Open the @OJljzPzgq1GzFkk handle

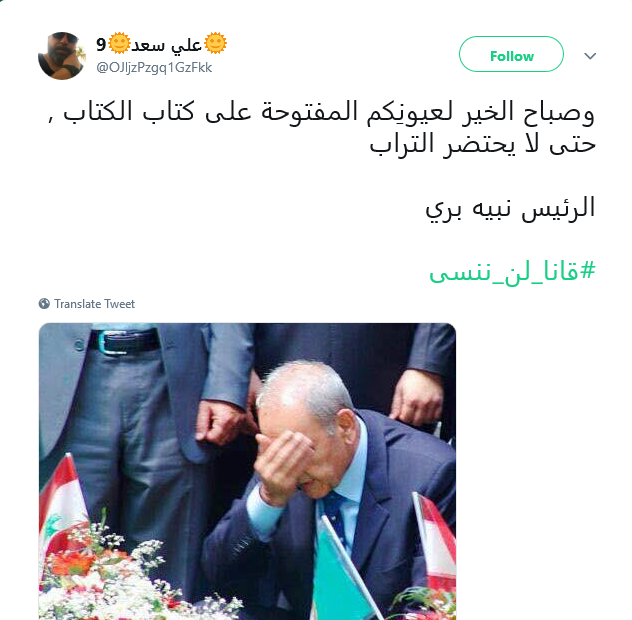pyautogui.click(x=154, y=67)
